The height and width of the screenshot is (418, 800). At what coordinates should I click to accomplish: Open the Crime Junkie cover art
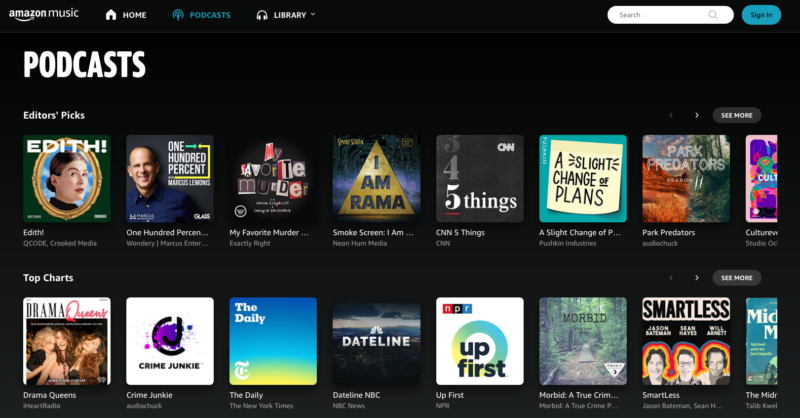click(170, 341)
